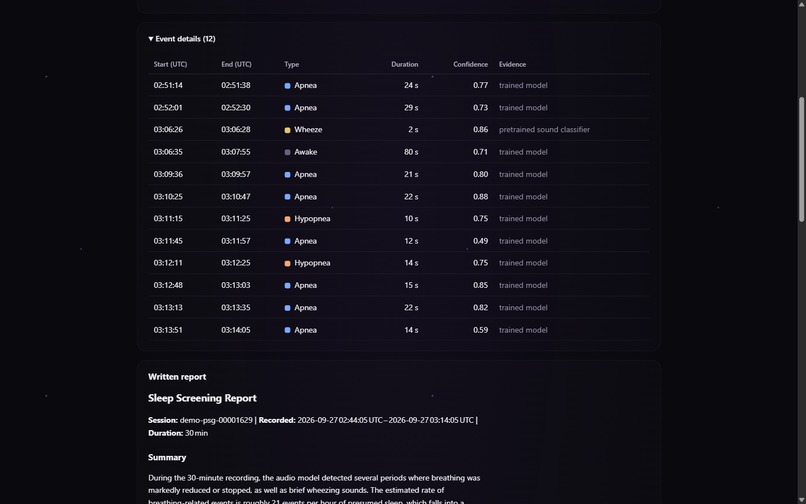
Task: Click yellow swatch next to Wheeze
Action: (x=287, y=130)
